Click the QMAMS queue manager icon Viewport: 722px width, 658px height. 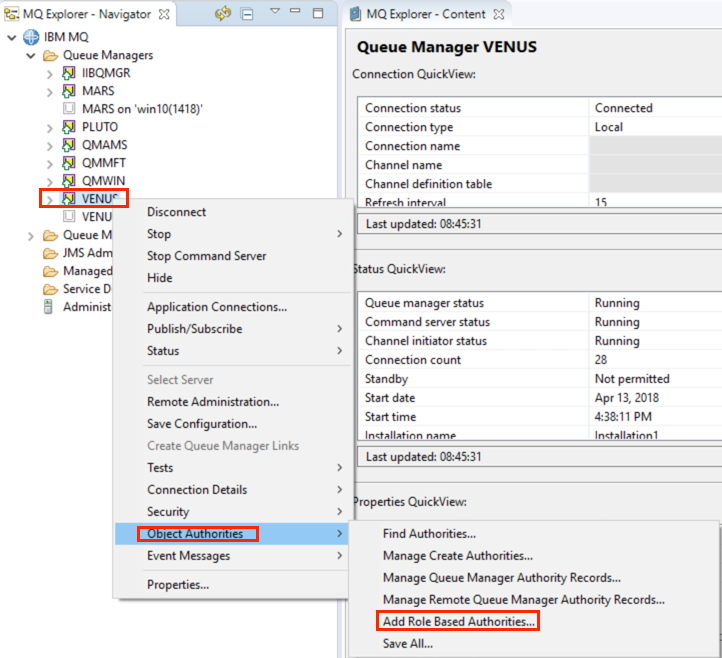pyautogui.click(x=69, y=145)
